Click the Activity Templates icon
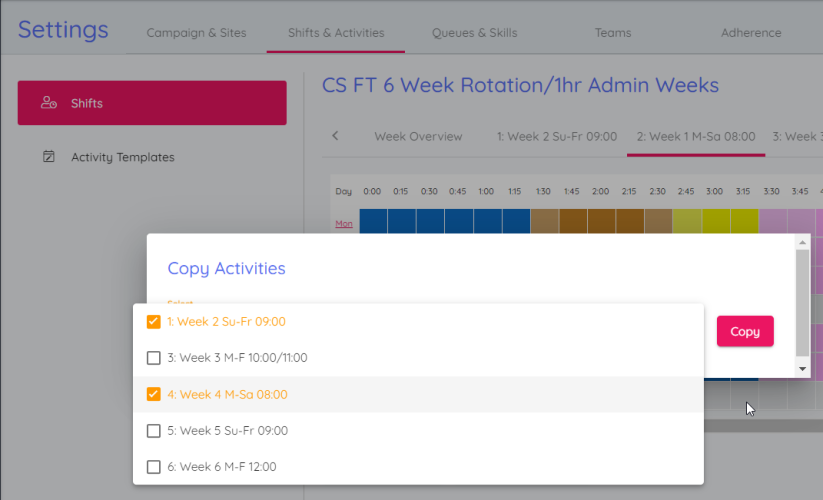 [48, 157]
